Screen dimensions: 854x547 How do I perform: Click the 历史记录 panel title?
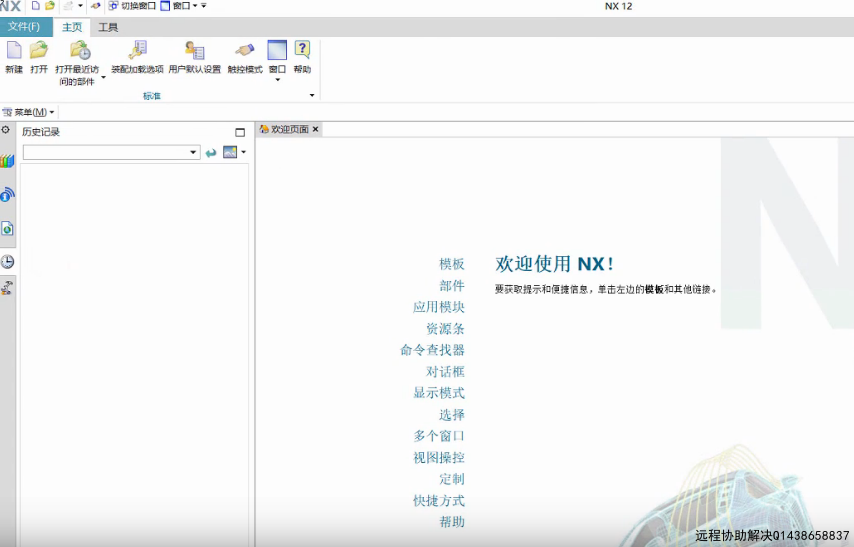(x=41, y=132)
